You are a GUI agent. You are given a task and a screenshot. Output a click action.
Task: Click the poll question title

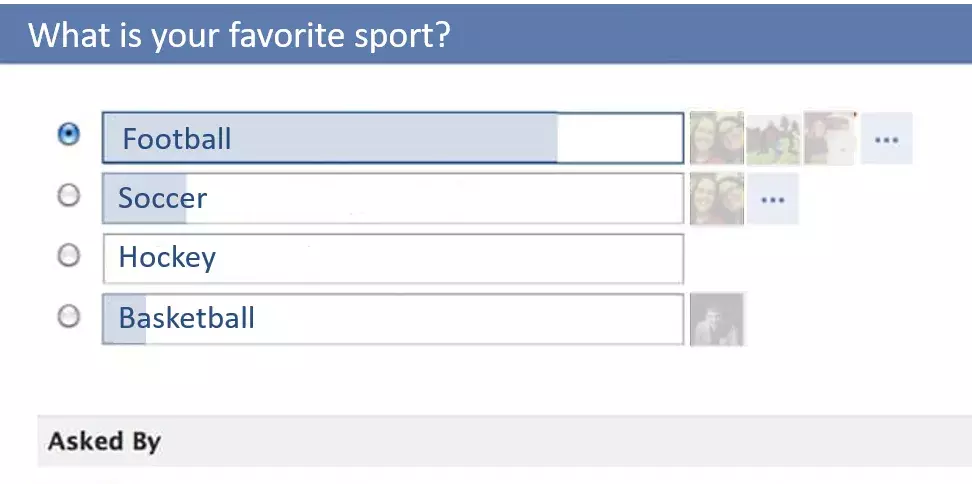240,36
